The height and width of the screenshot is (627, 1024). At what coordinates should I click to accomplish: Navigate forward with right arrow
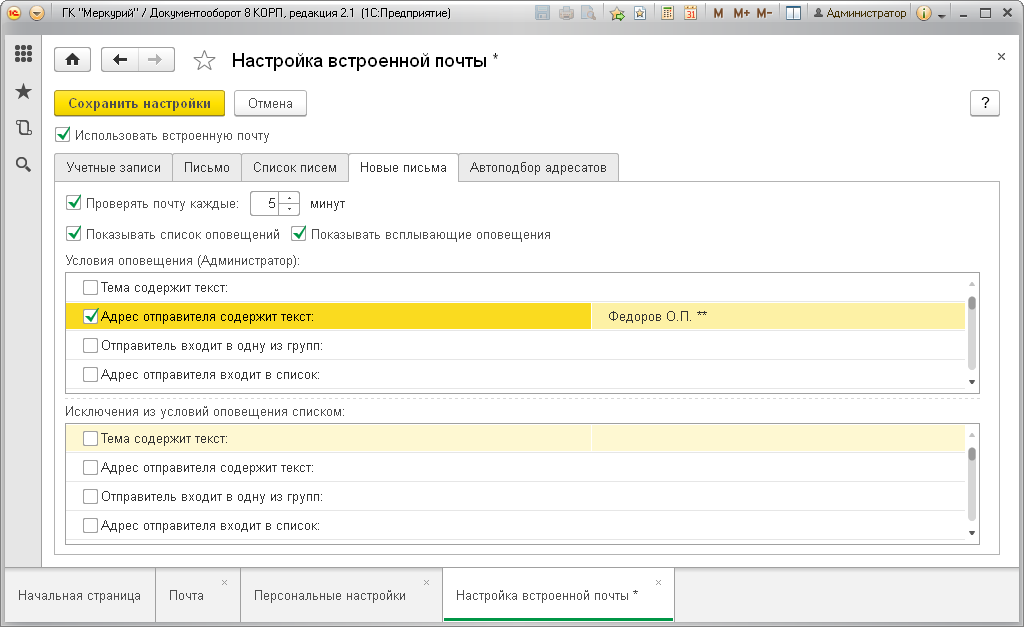(155, 60)
